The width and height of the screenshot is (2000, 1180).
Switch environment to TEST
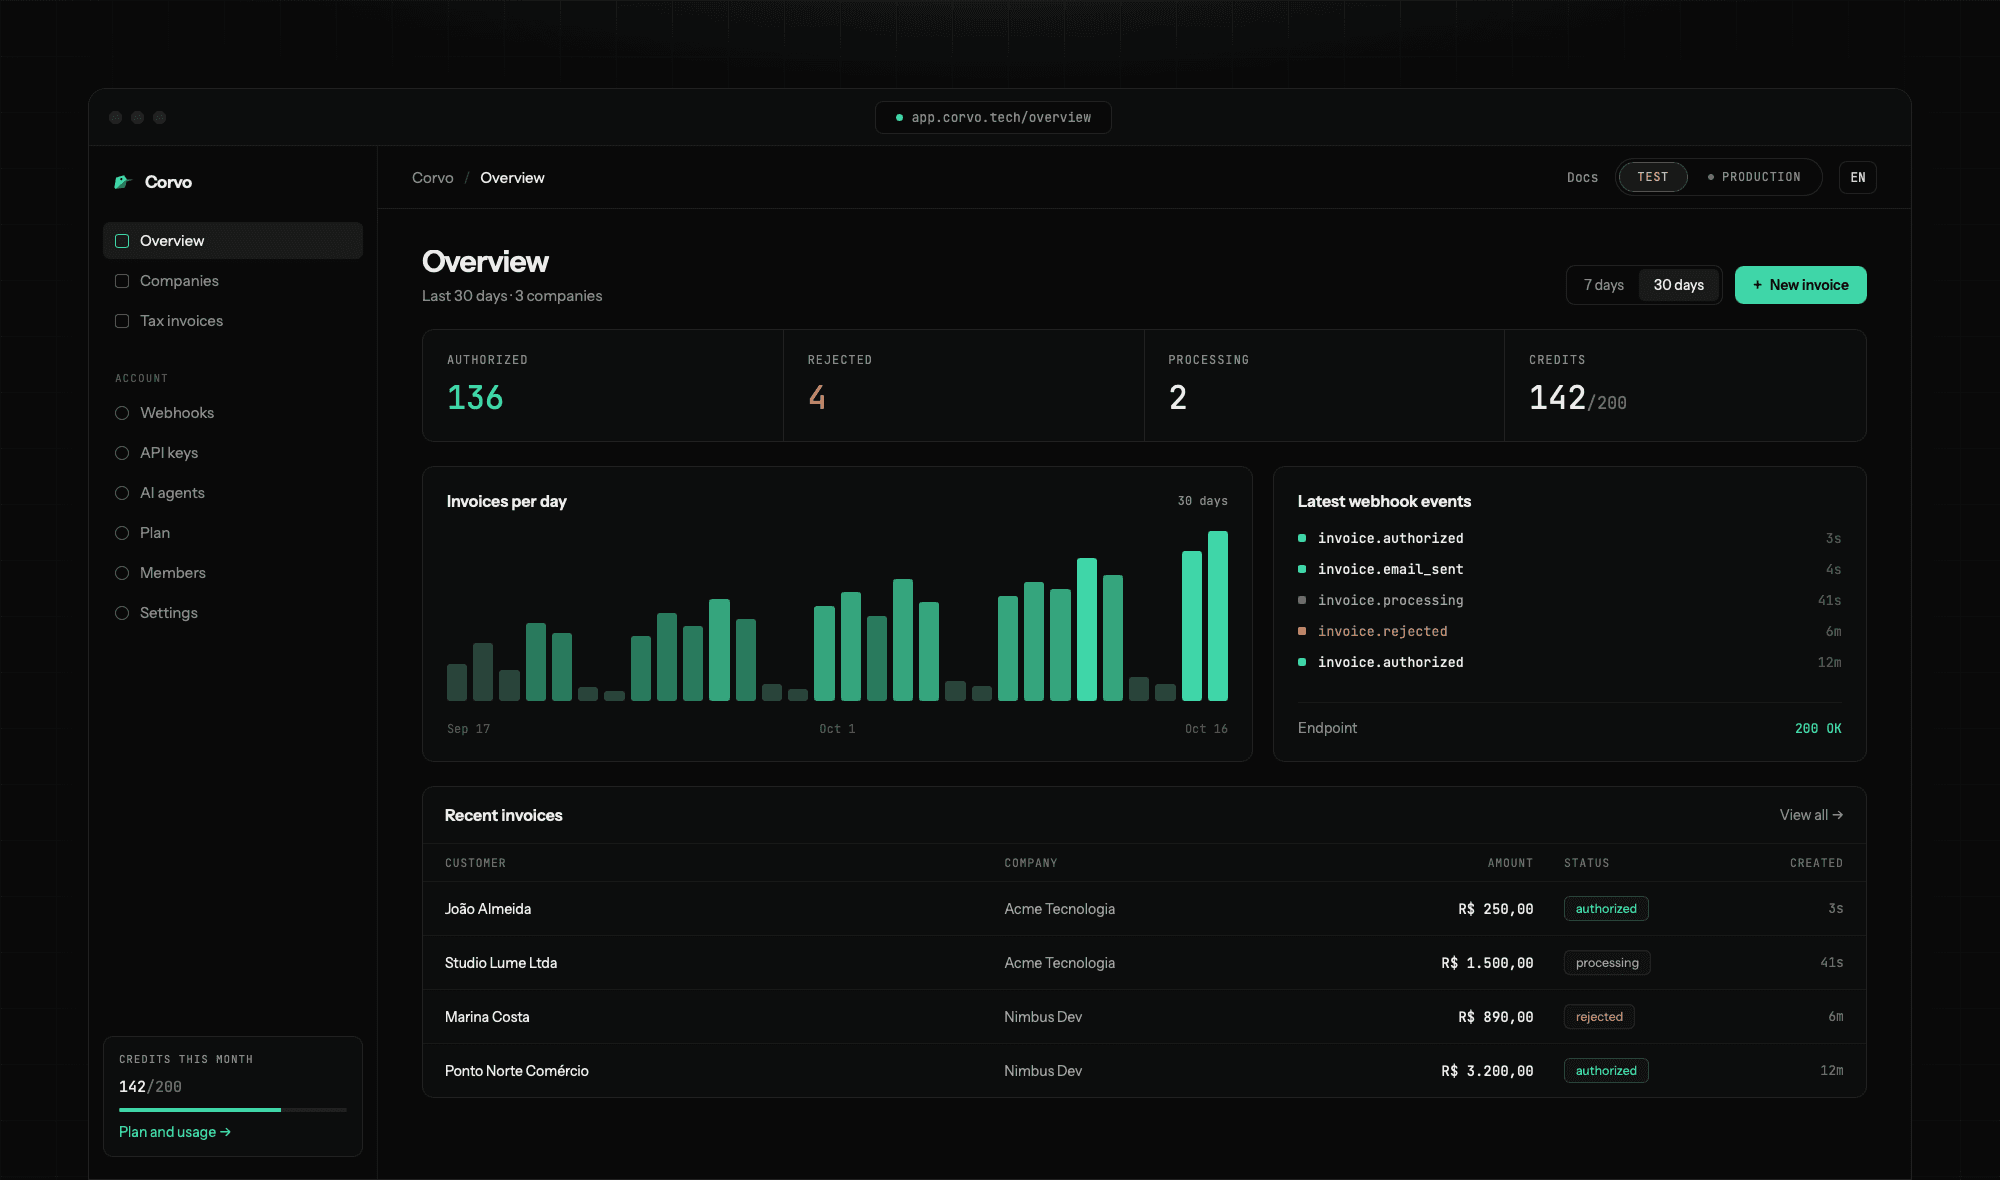click(1652, 177)
